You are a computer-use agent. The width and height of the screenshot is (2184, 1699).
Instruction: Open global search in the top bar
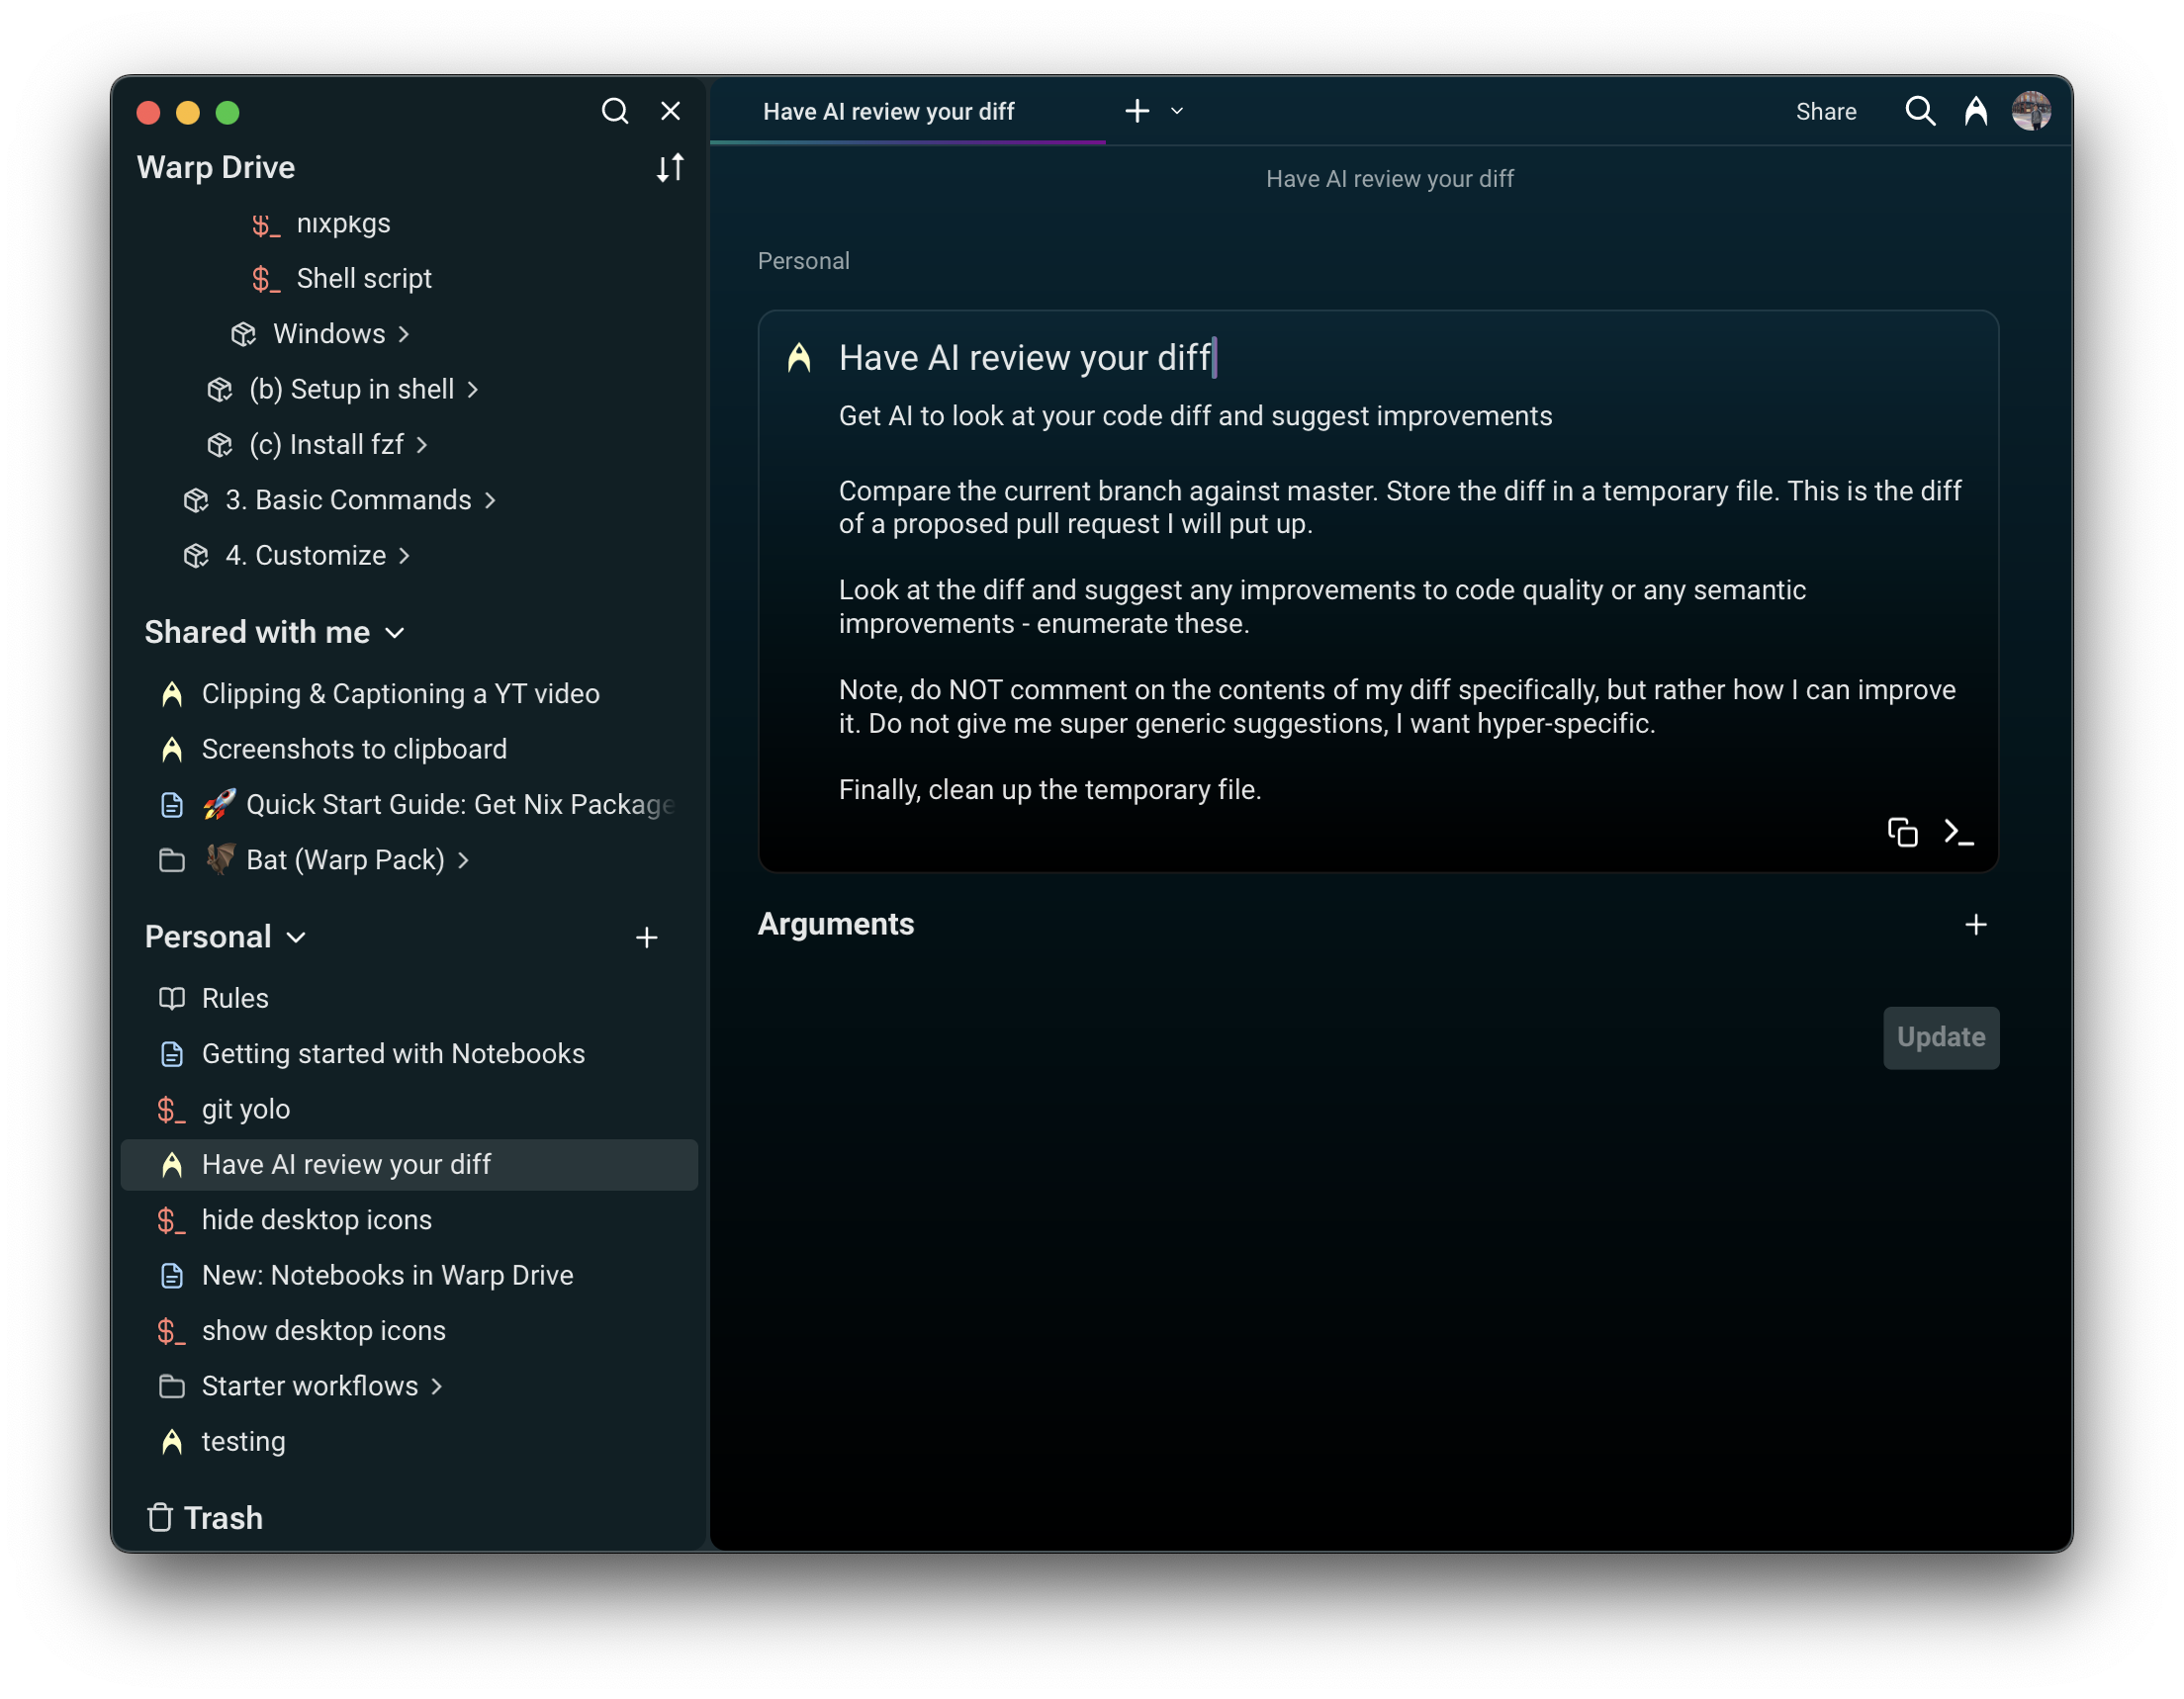point(1919,111)
